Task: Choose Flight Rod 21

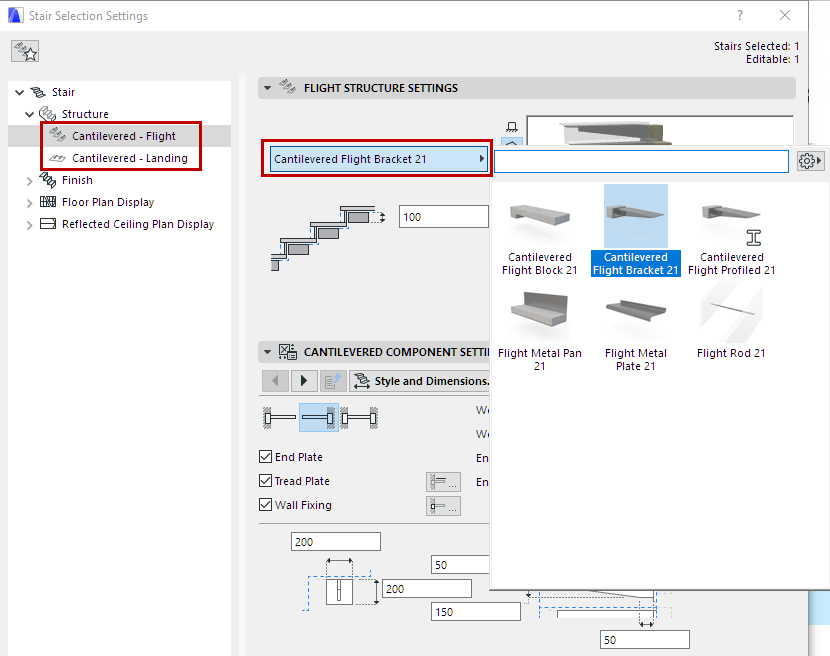Action: tap(732, 322)
